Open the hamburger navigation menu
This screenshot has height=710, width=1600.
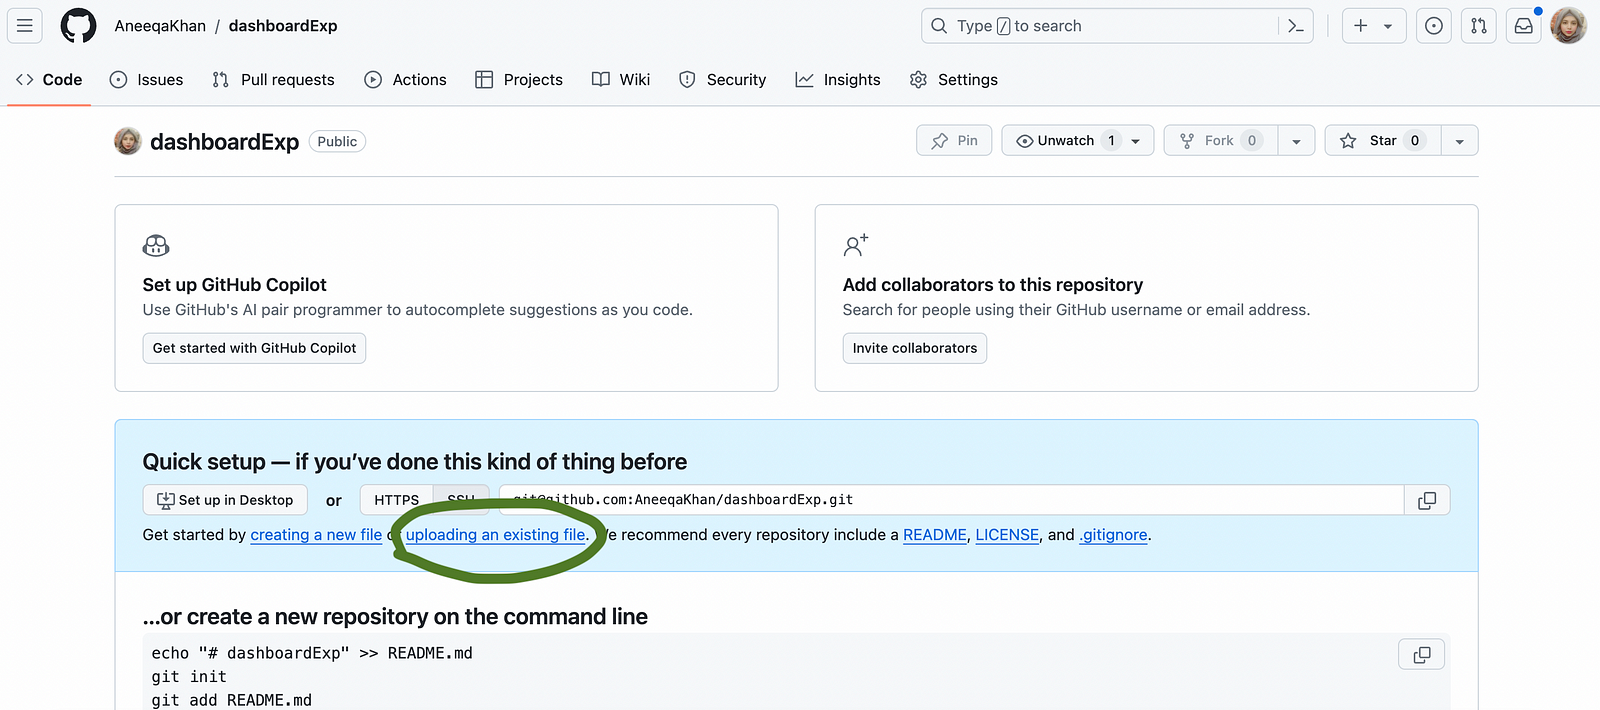(x=25, y=26)
